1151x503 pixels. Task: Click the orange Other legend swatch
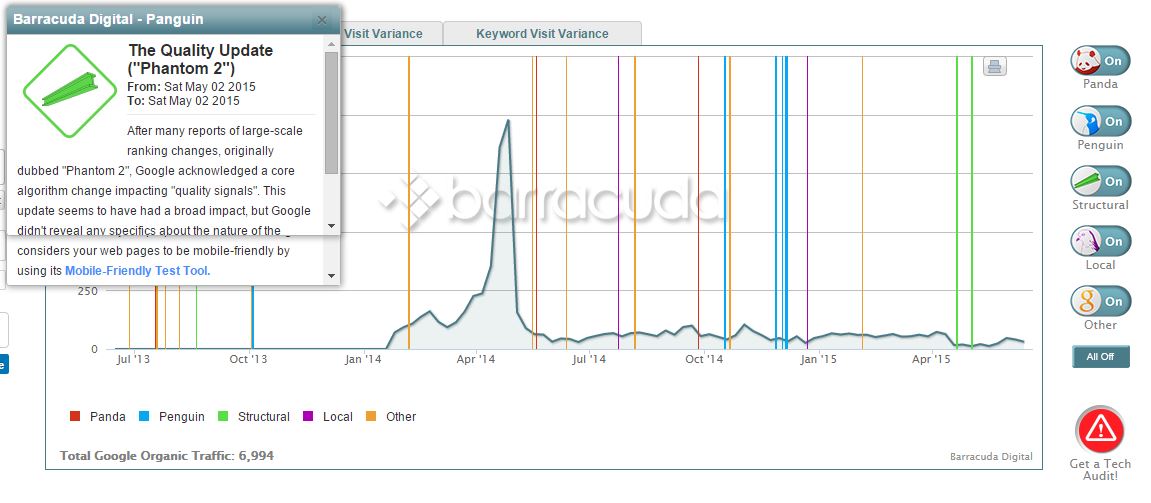tap(371, 416)
